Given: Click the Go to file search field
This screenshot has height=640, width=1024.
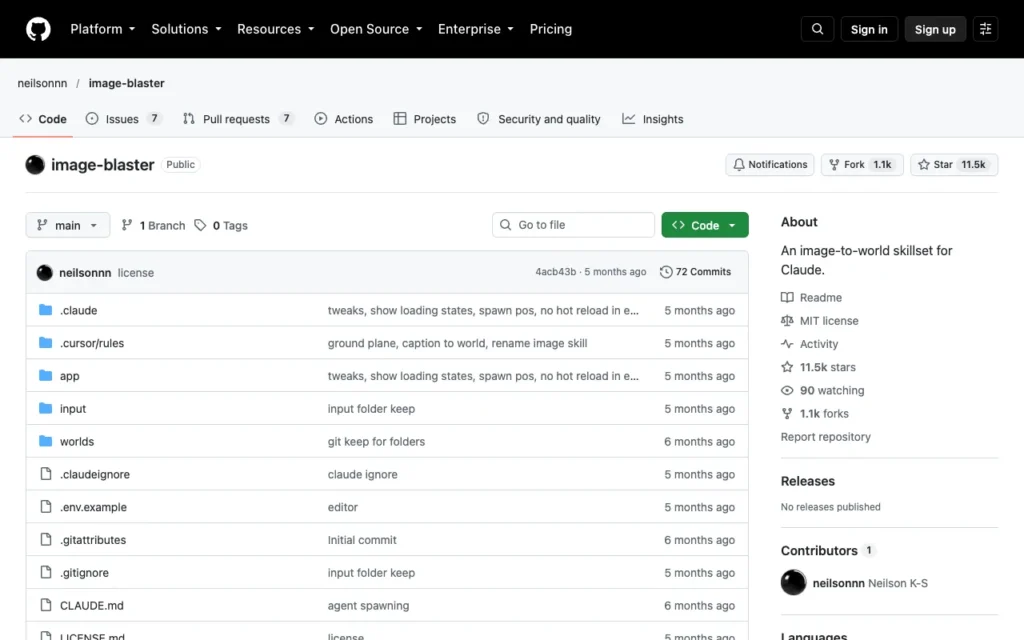Looking at the screenshot, I should point(573,225).
